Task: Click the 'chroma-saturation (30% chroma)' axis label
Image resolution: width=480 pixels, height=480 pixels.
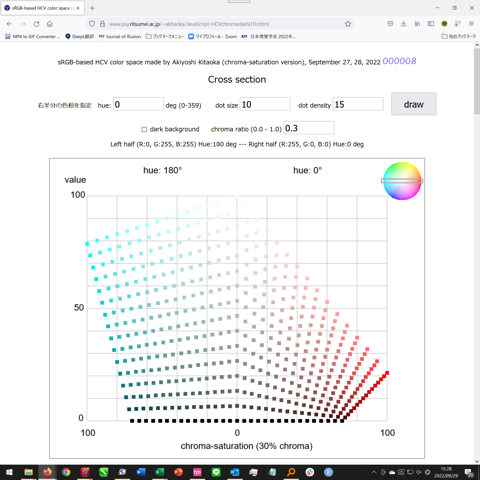Action: [247, 446]
